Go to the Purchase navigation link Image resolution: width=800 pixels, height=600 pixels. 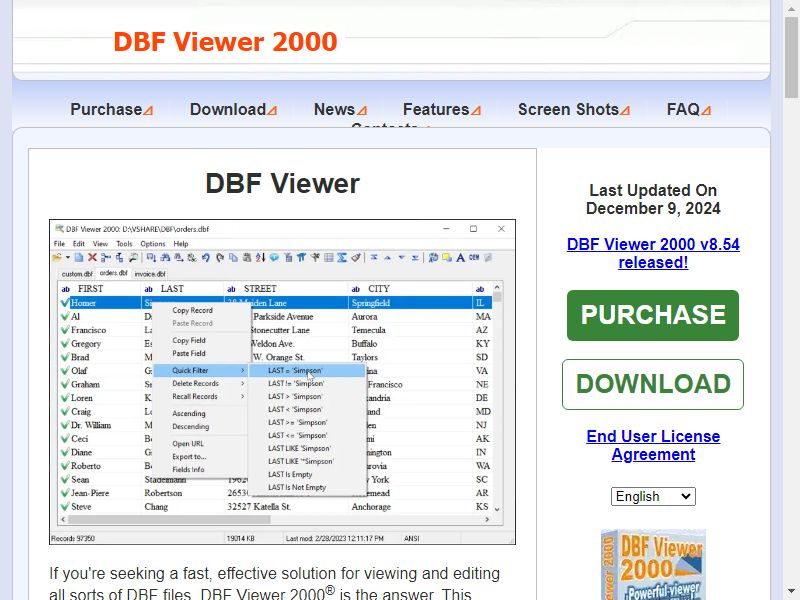tap(112, 109)
